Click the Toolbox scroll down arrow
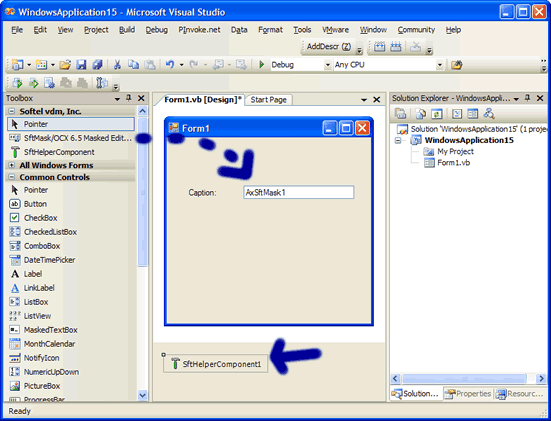The image size is (551, 421). pos(142,395)
